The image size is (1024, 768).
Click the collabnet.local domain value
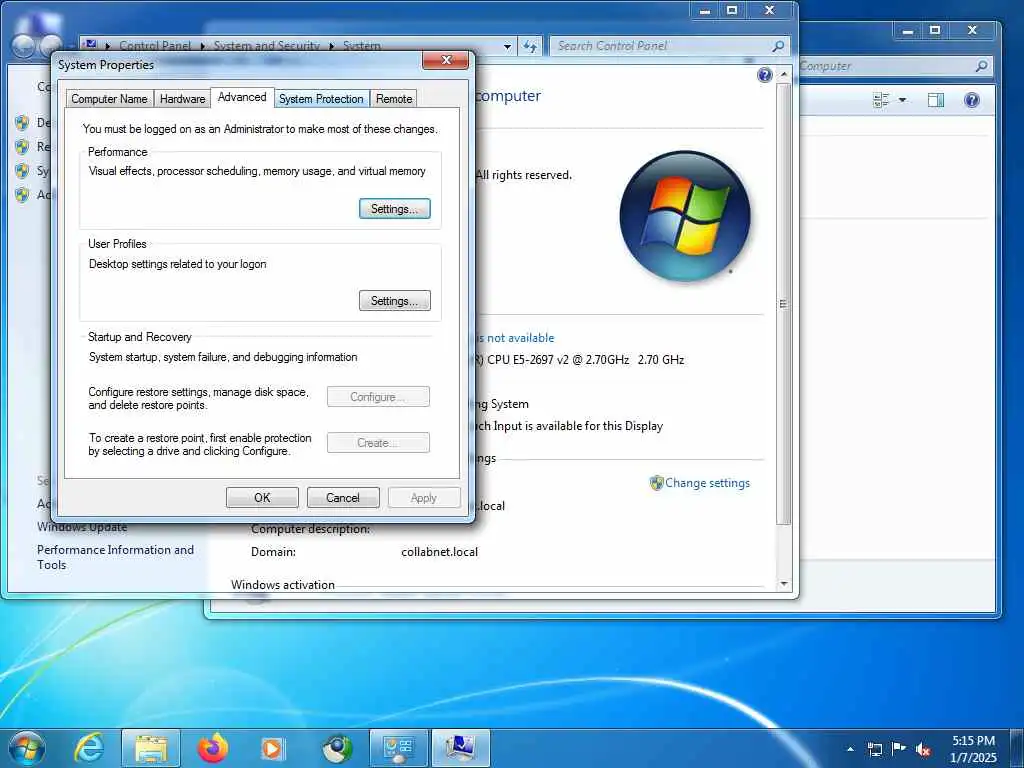click(x=440, y=552)
